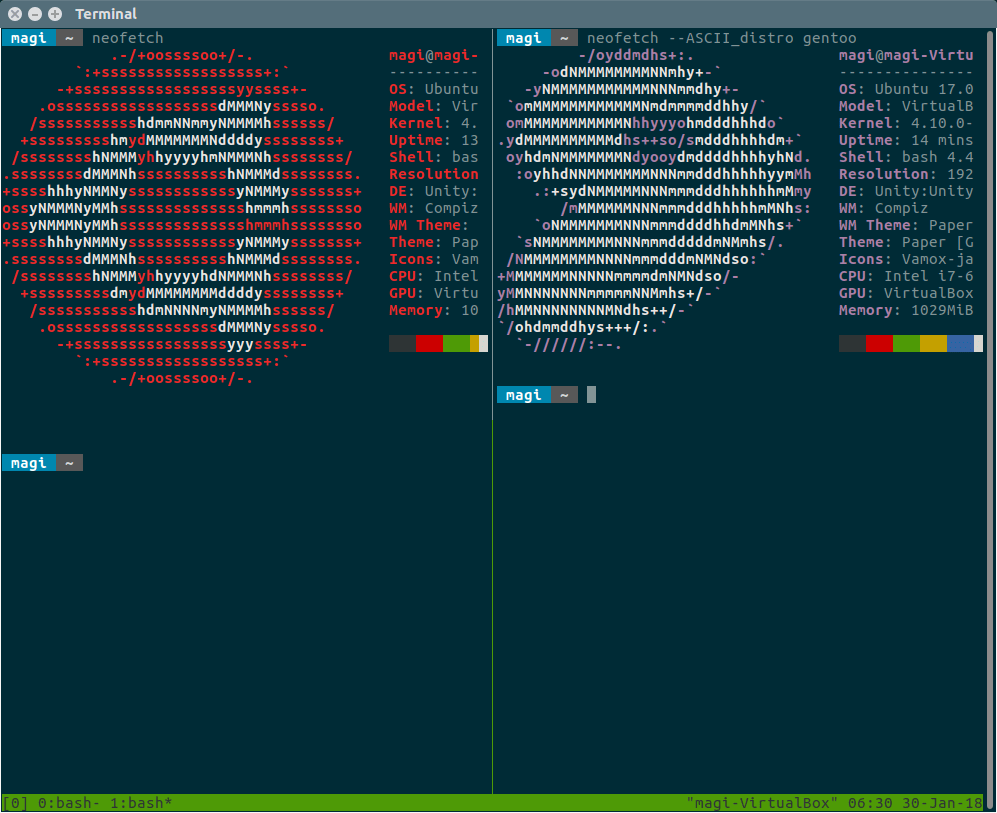Click the Gentoo ASCII logo in right pane

(x=655, y=200)
